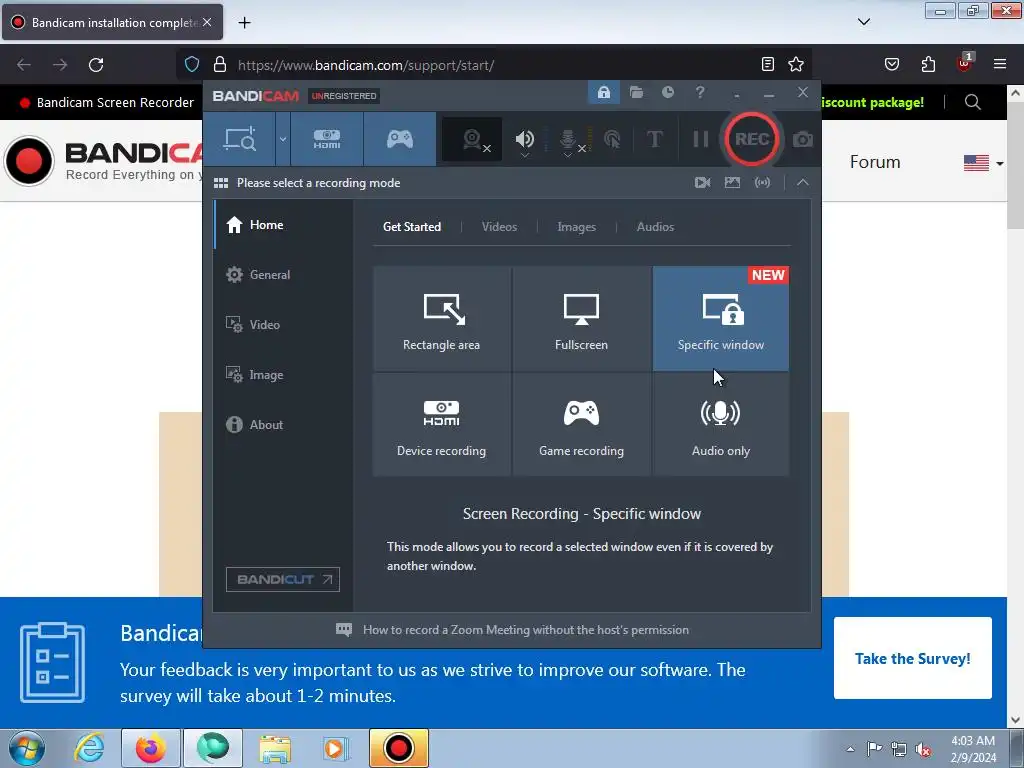Toggle the webcam overlay icon
Viewport: 1024px width, 768px height.
472,139
